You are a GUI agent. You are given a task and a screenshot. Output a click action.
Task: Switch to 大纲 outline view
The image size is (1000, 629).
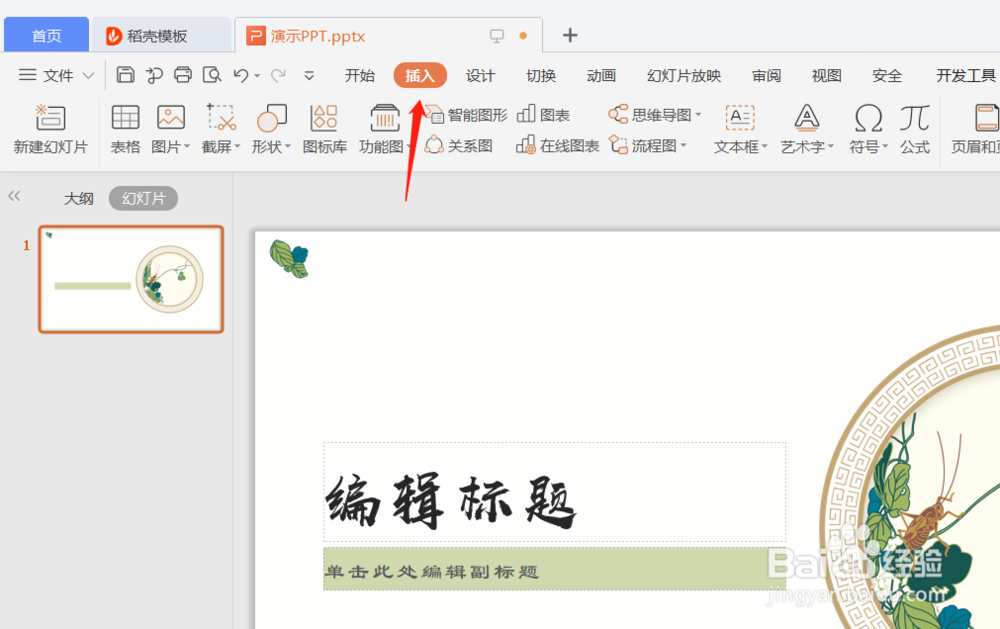(78, 198)
